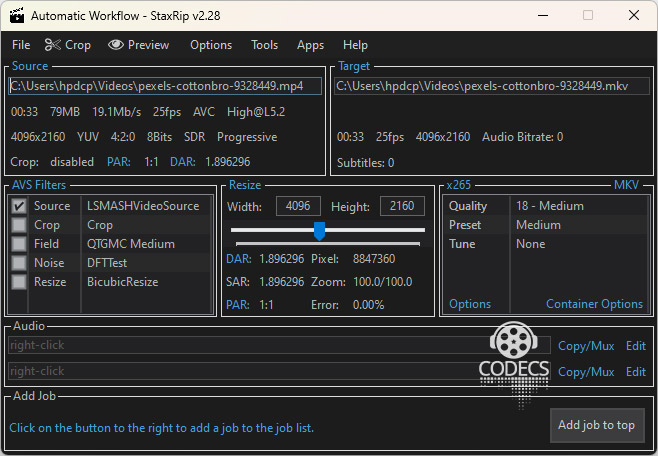
Task: Click the scissors icon beside Crop
Action: 53,44
